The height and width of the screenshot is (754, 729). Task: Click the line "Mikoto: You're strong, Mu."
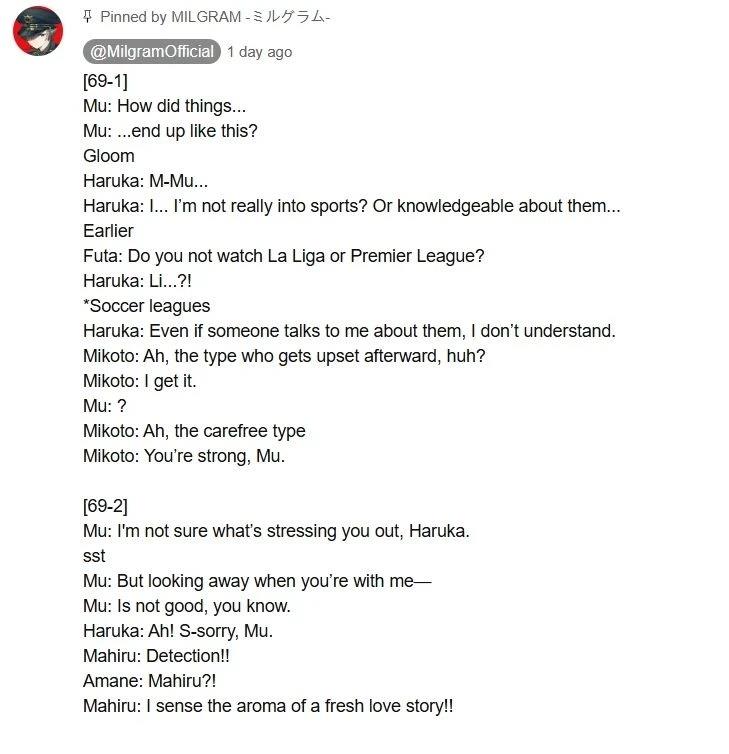pyautogui.click(x=184, y=456)
